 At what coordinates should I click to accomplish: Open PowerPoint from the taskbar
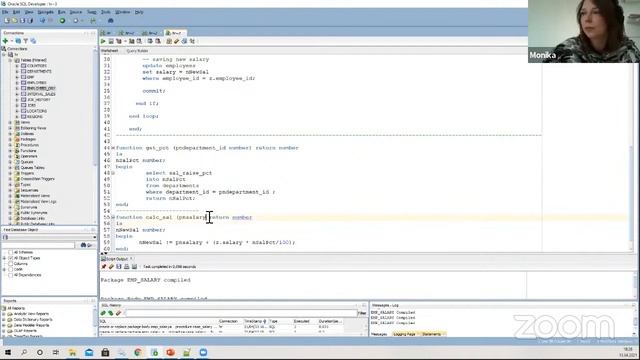point(171,352)
